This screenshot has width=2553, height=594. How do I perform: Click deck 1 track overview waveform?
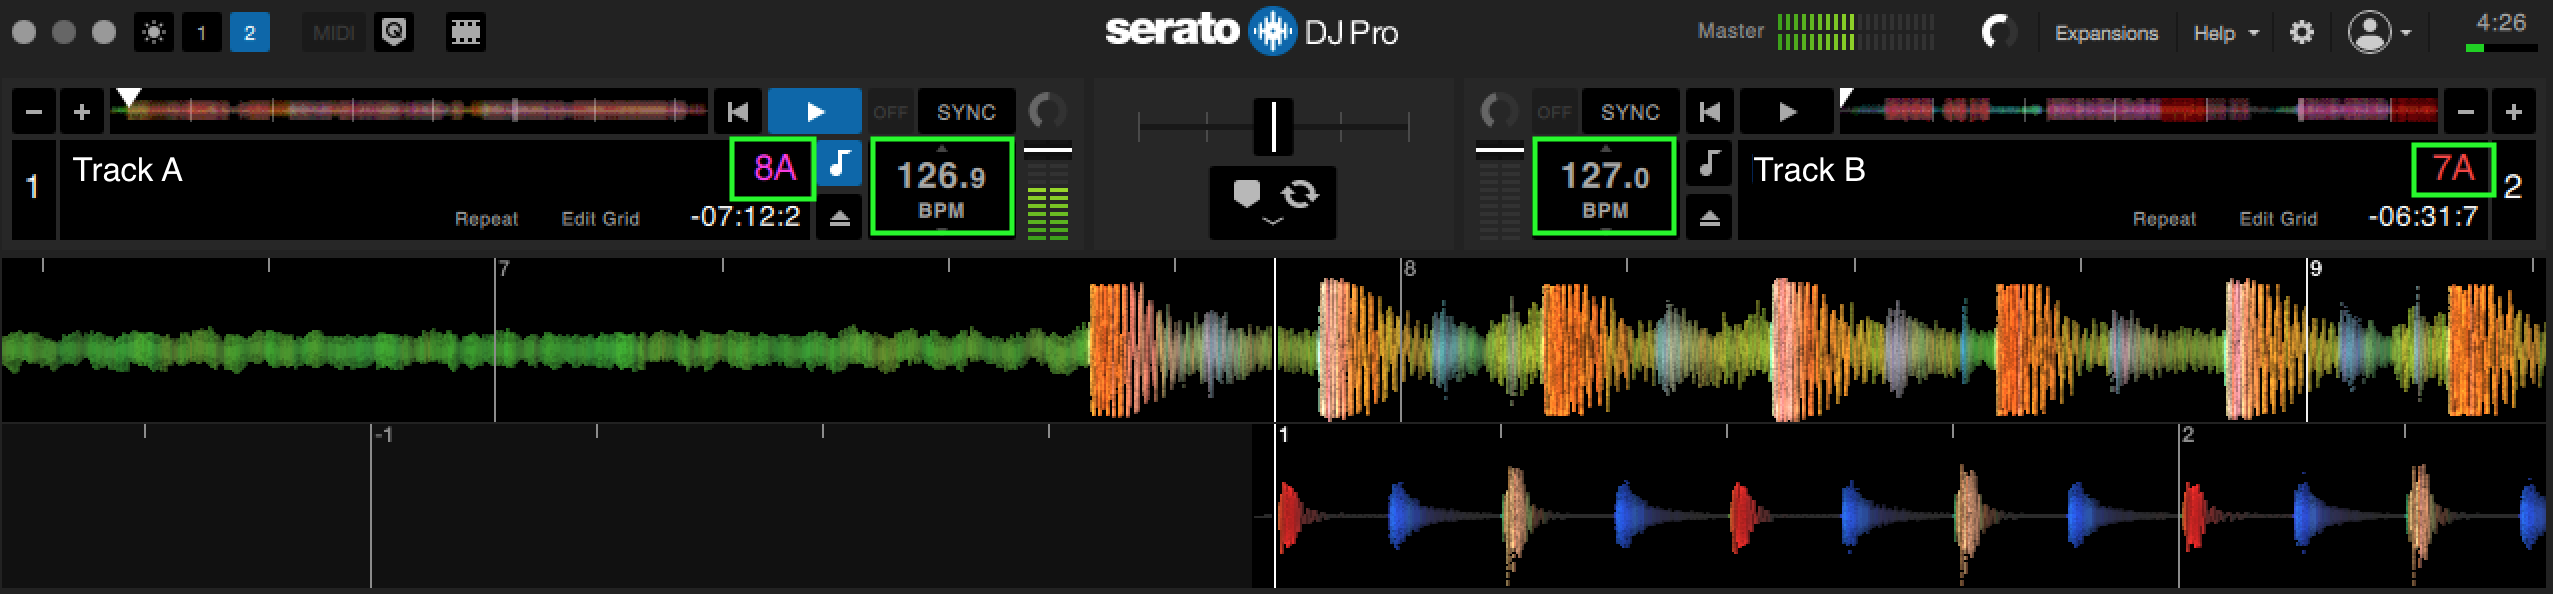click(409, 111)
